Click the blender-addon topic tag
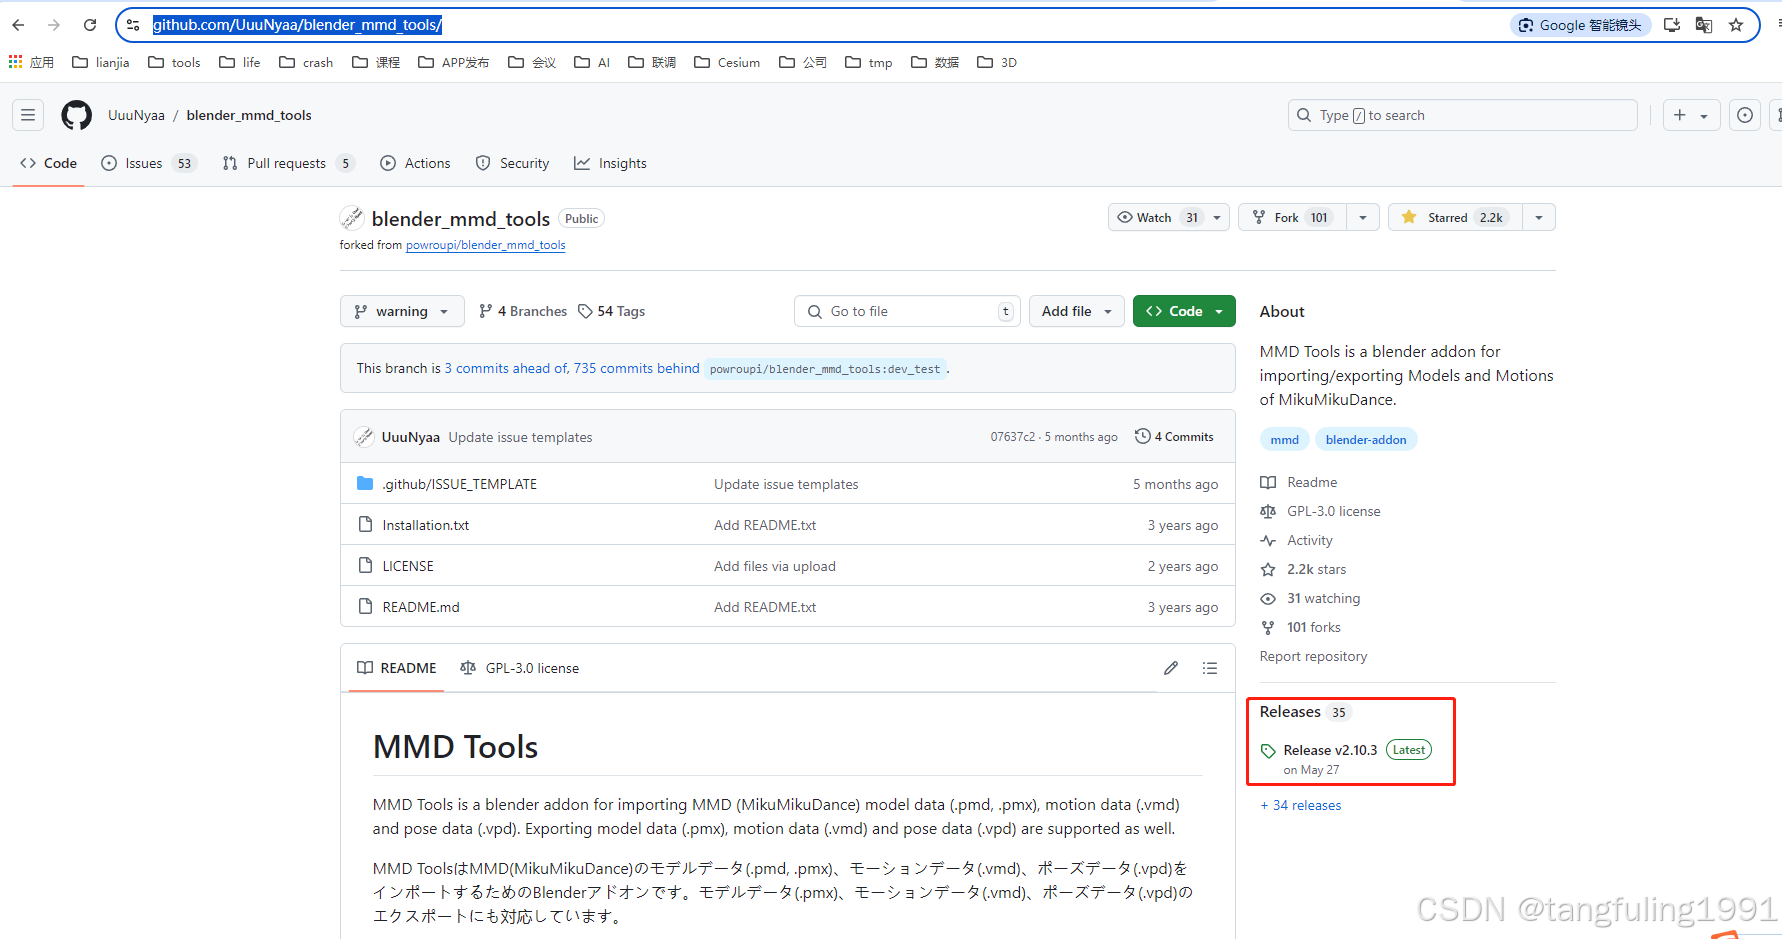Viewport: 1782px width, 939px height. click(x=1366, y=440)
